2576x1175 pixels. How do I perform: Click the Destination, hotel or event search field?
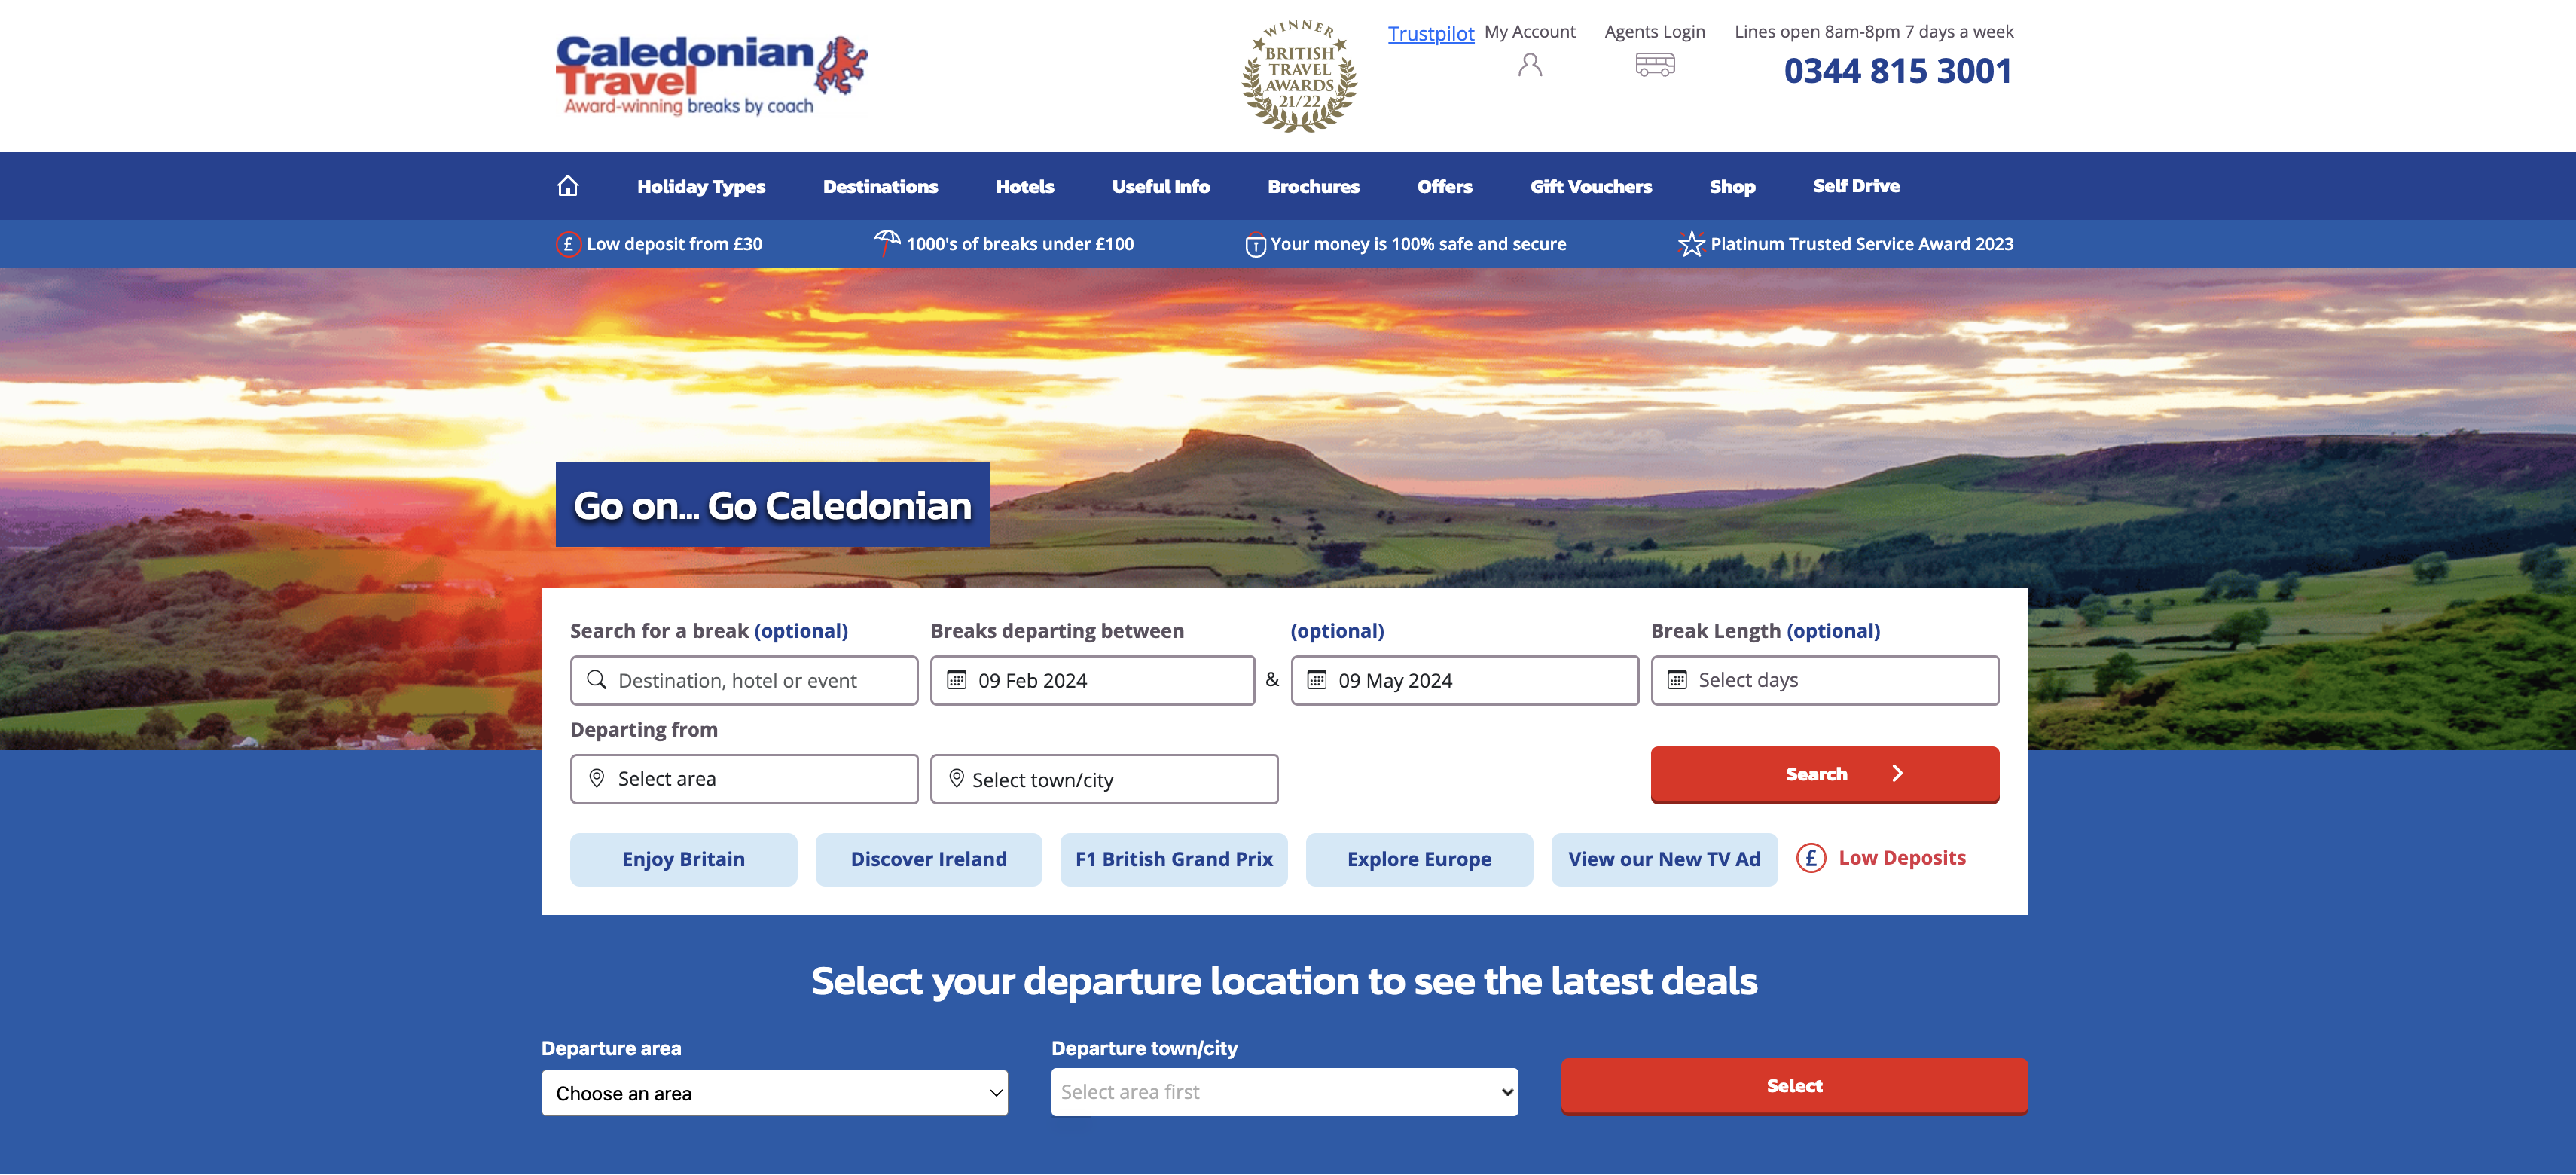(744, 680)
